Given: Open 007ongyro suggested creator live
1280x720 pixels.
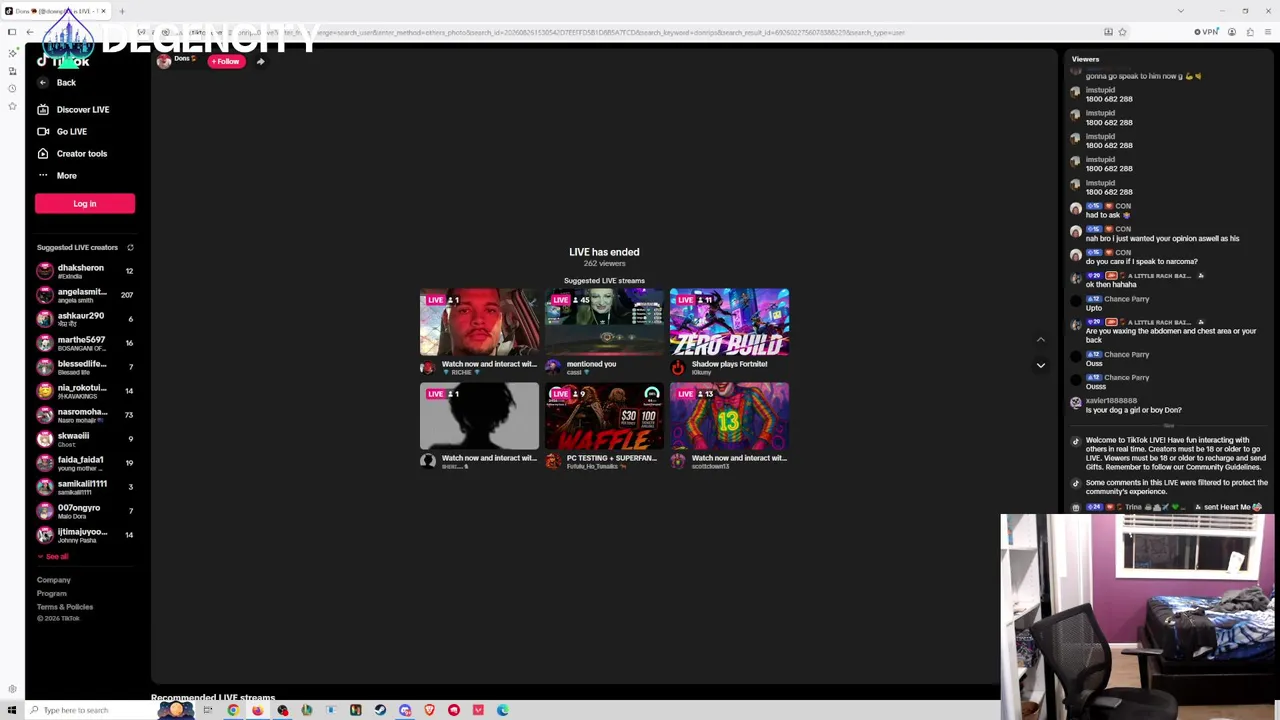Looking at the screenshot, I should [85, 511].
